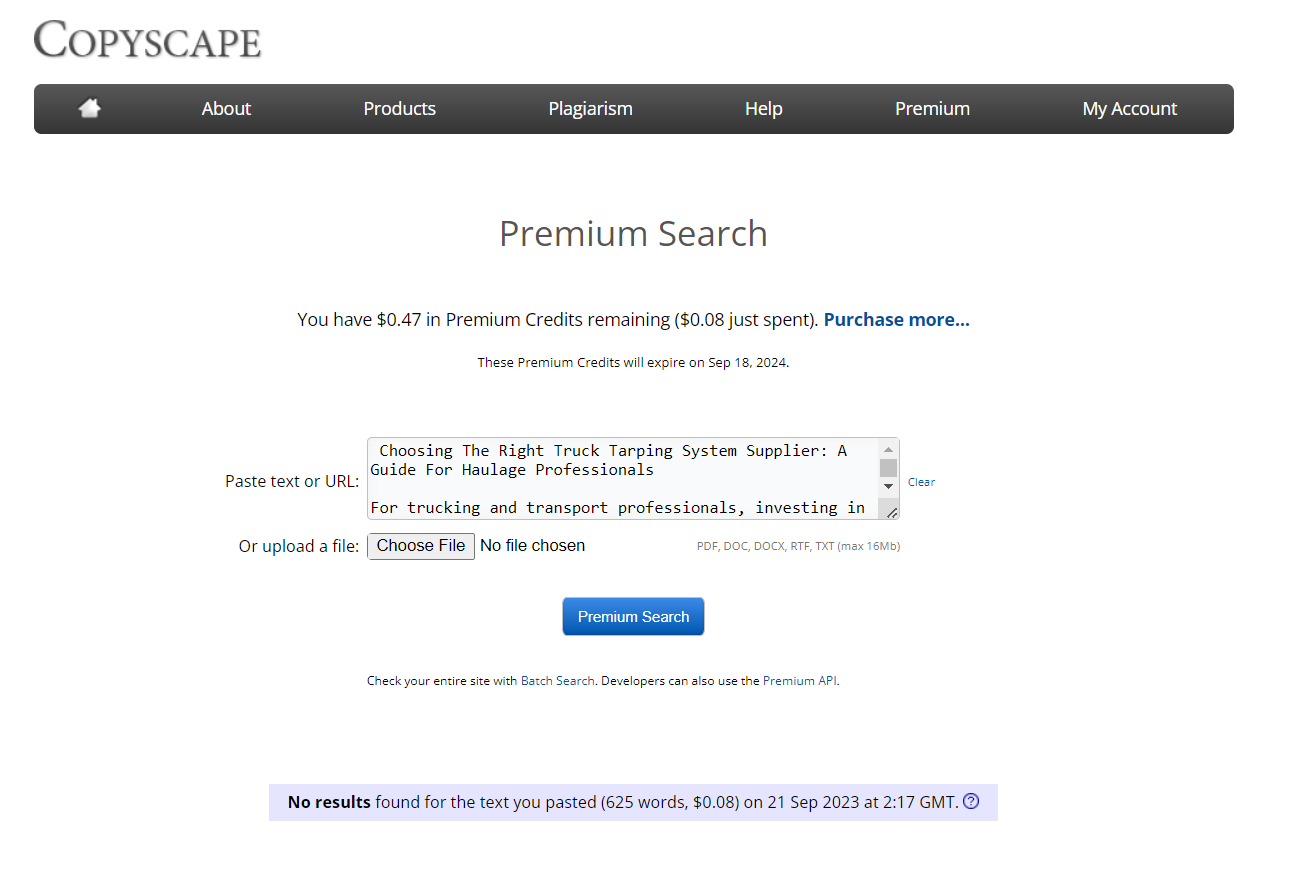Click the Choose File button
This screenshot has width=1302, height=876.
click(x=421, y=546)
